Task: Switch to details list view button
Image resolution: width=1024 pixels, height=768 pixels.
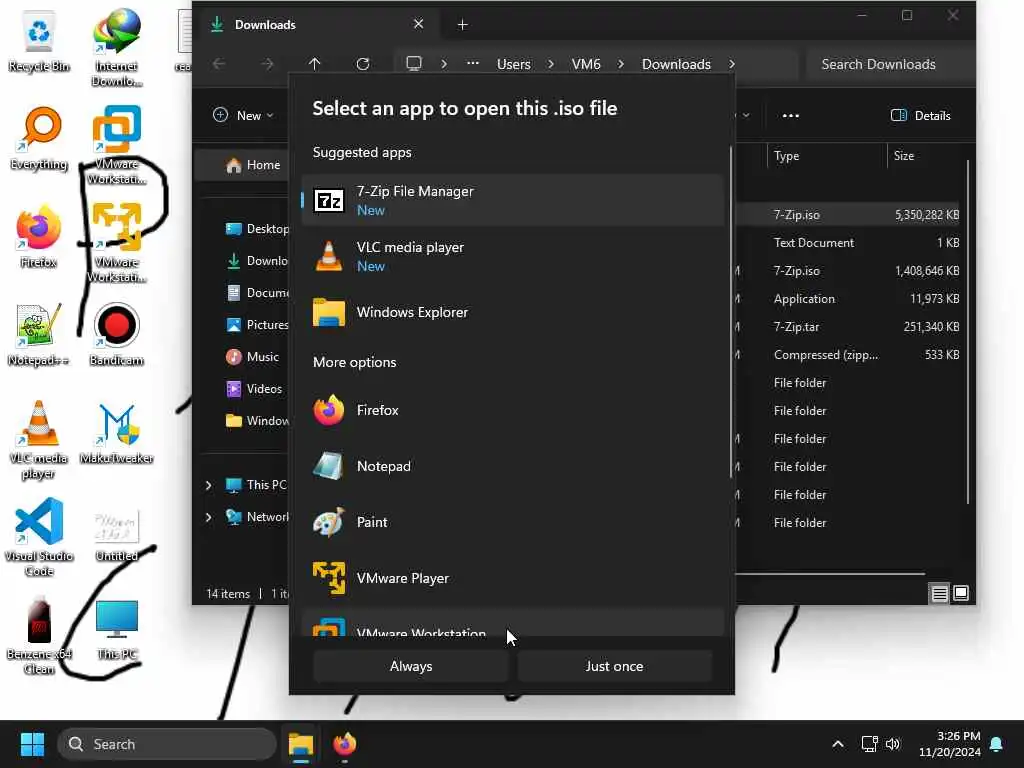Action: click(x=939, y=593)
